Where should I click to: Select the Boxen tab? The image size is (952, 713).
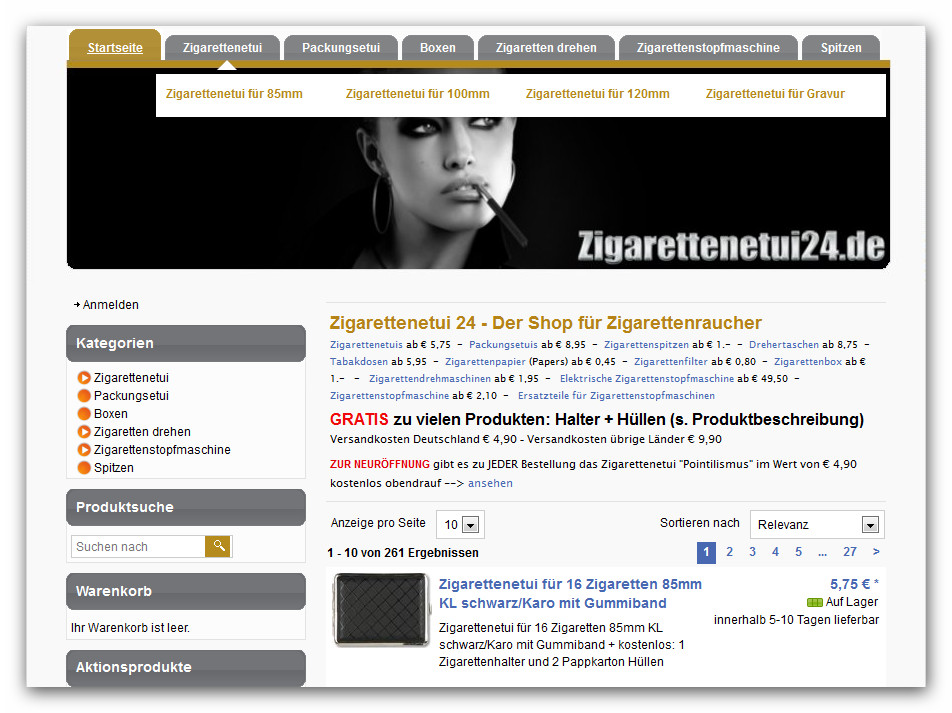point(437,47)
